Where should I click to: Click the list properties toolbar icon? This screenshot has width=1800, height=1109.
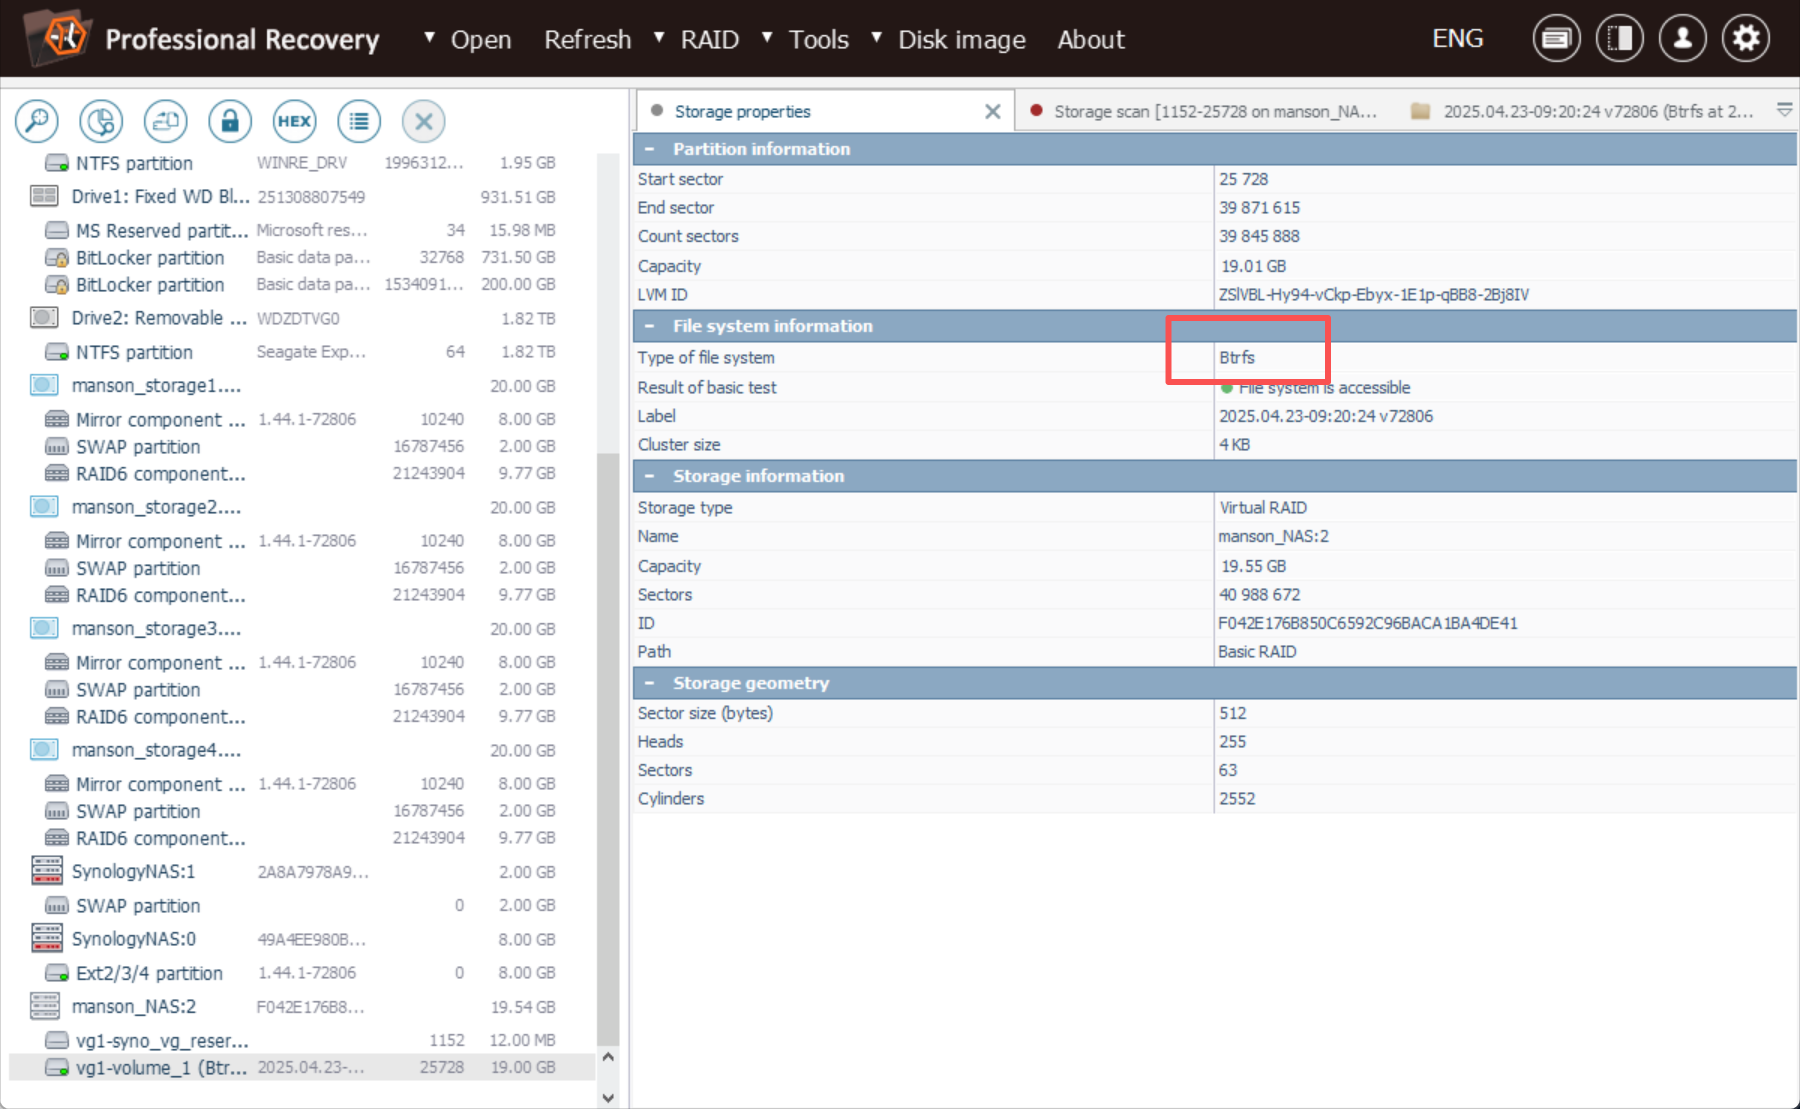click(359, 121)
